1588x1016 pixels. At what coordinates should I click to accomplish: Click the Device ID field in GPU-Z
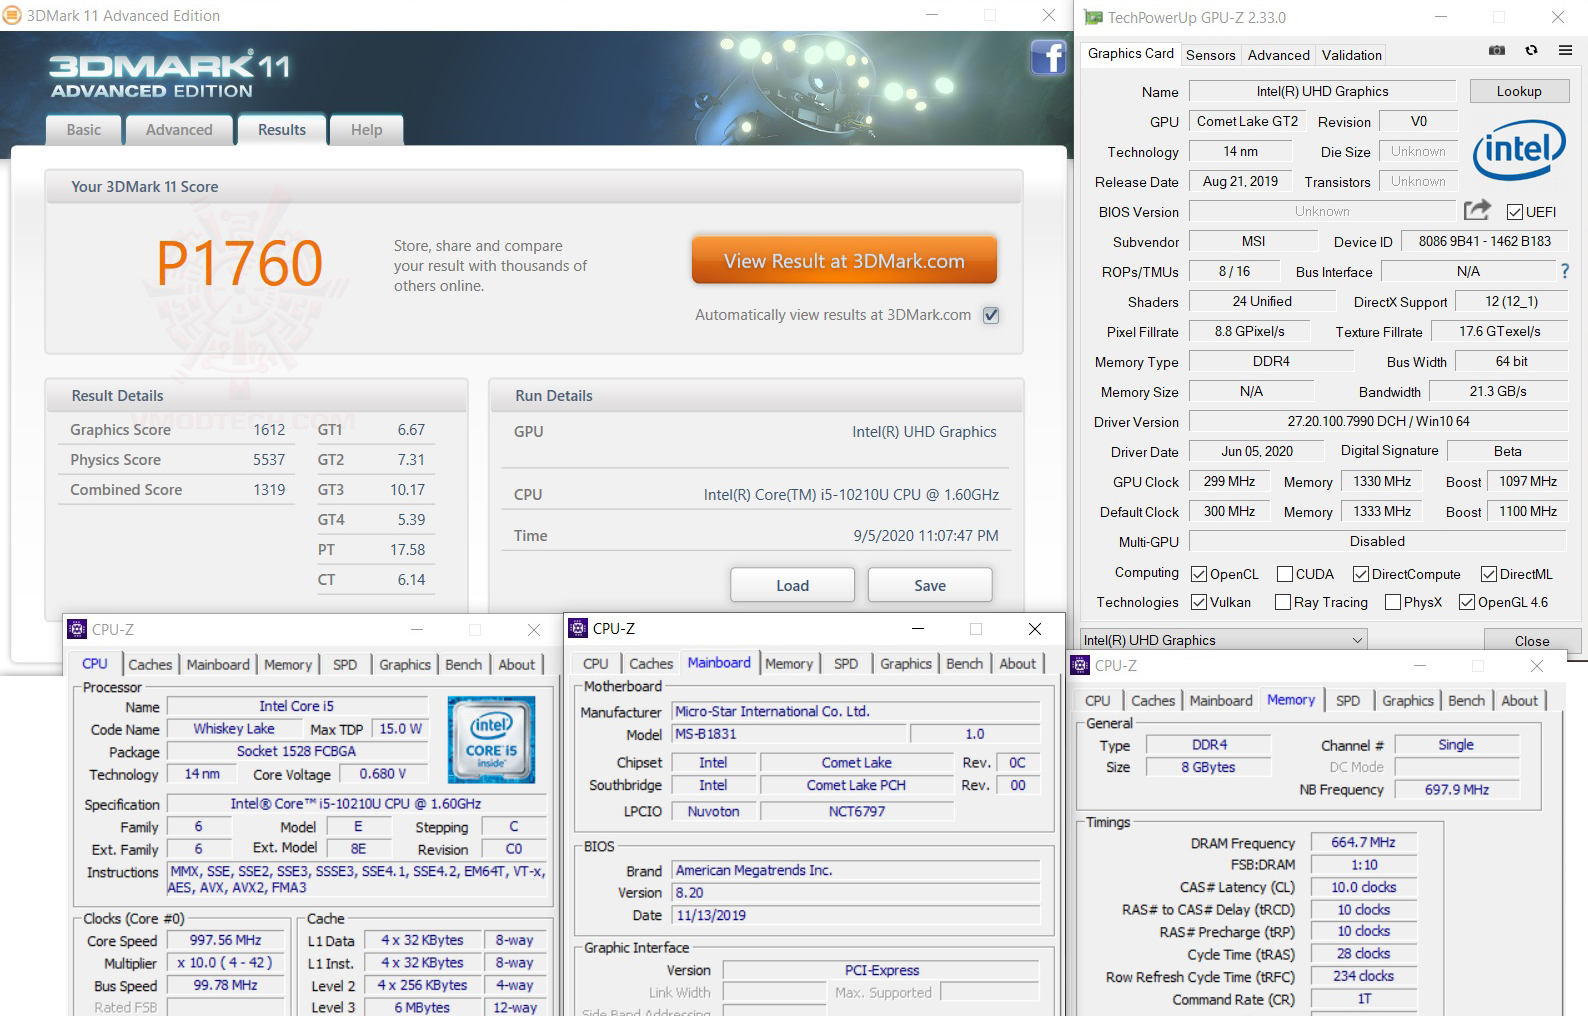click(x=1484, y=241)
